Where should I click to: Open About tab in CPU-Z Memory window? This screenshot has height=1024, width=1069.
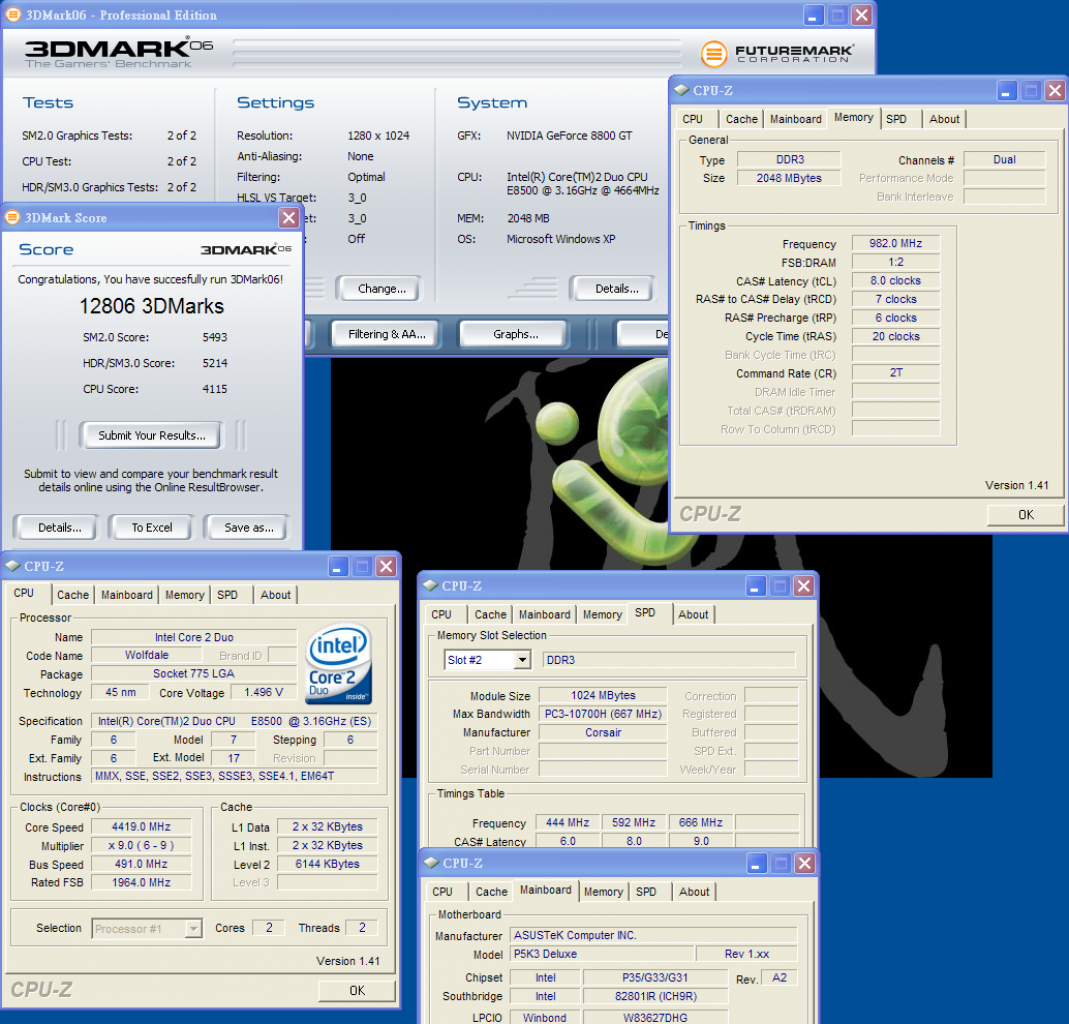944,119
